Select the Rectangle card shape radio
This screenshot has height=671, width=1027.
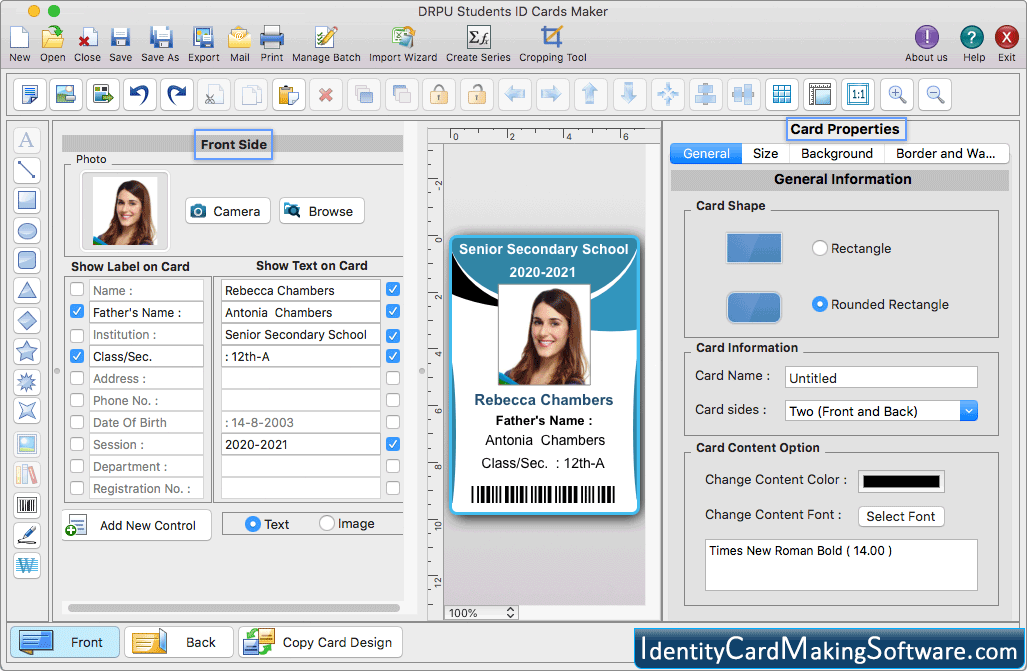tap(819, 248)
